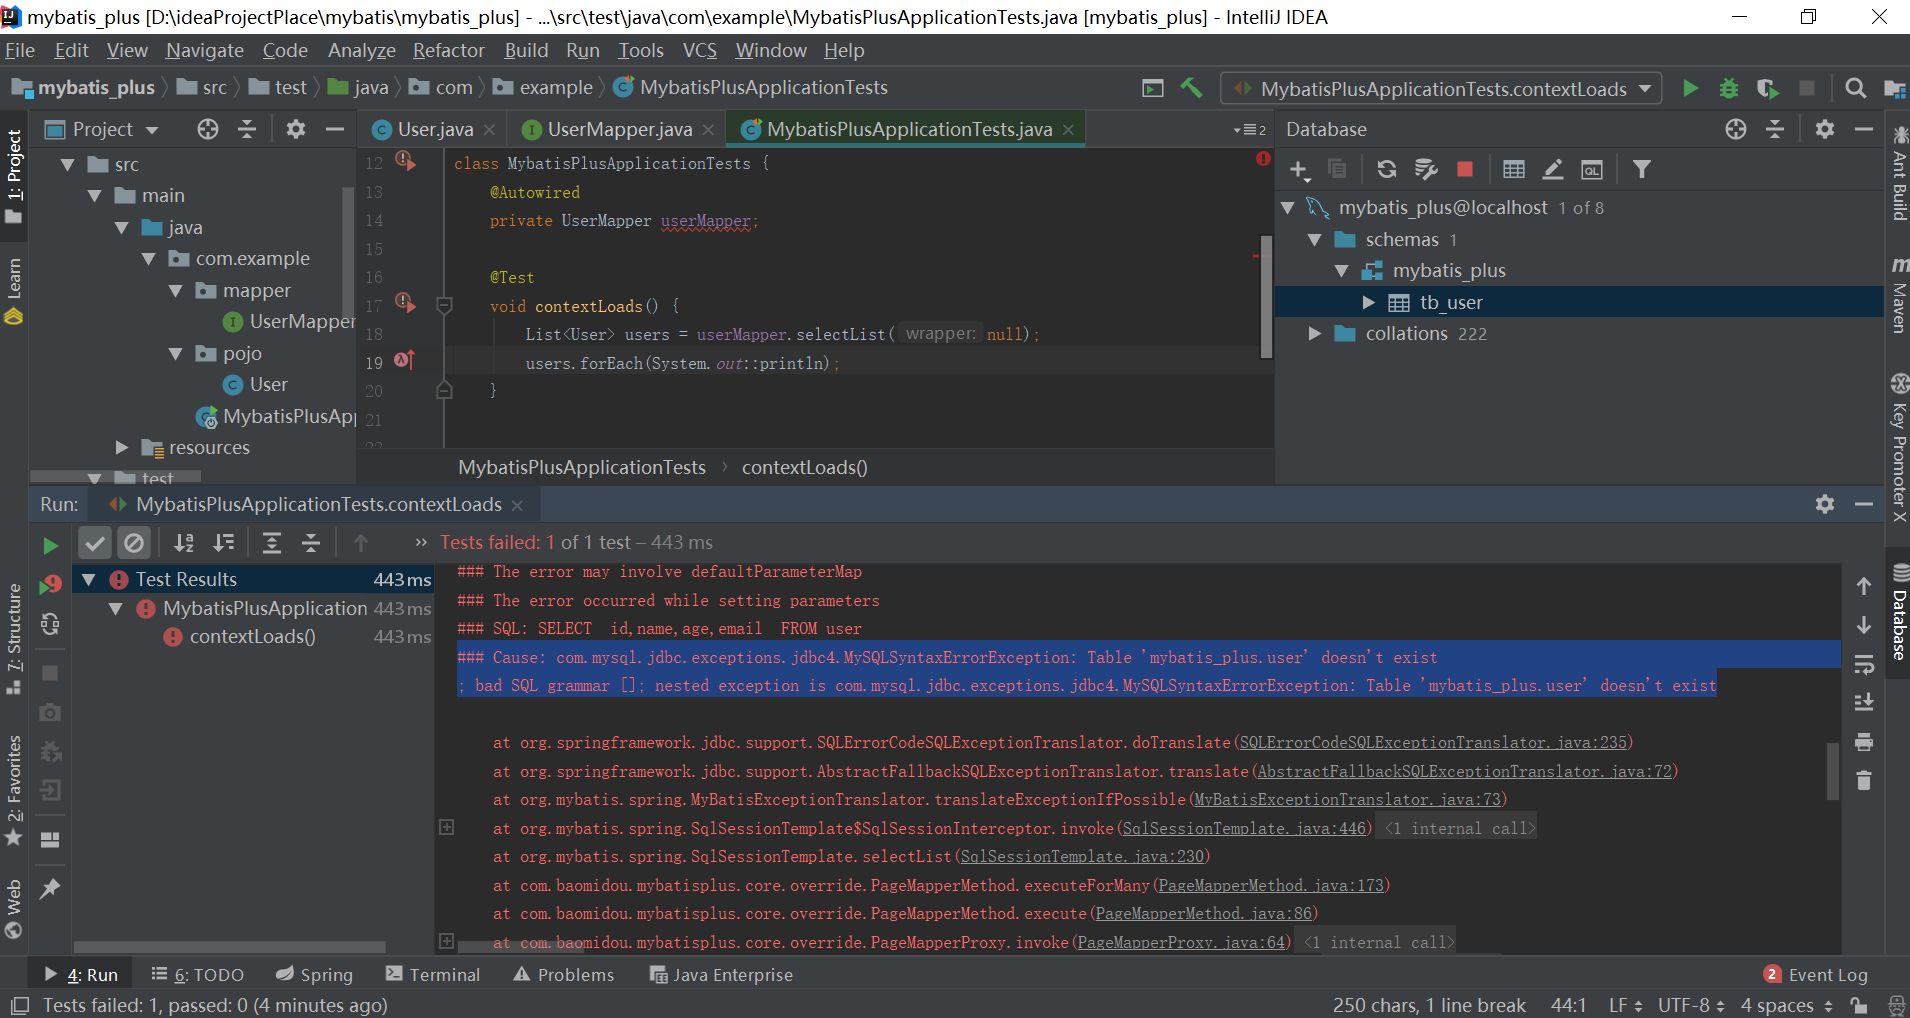Open Refactor menu
Viewport: 1910px width, 1018px height.
point(448,50)
